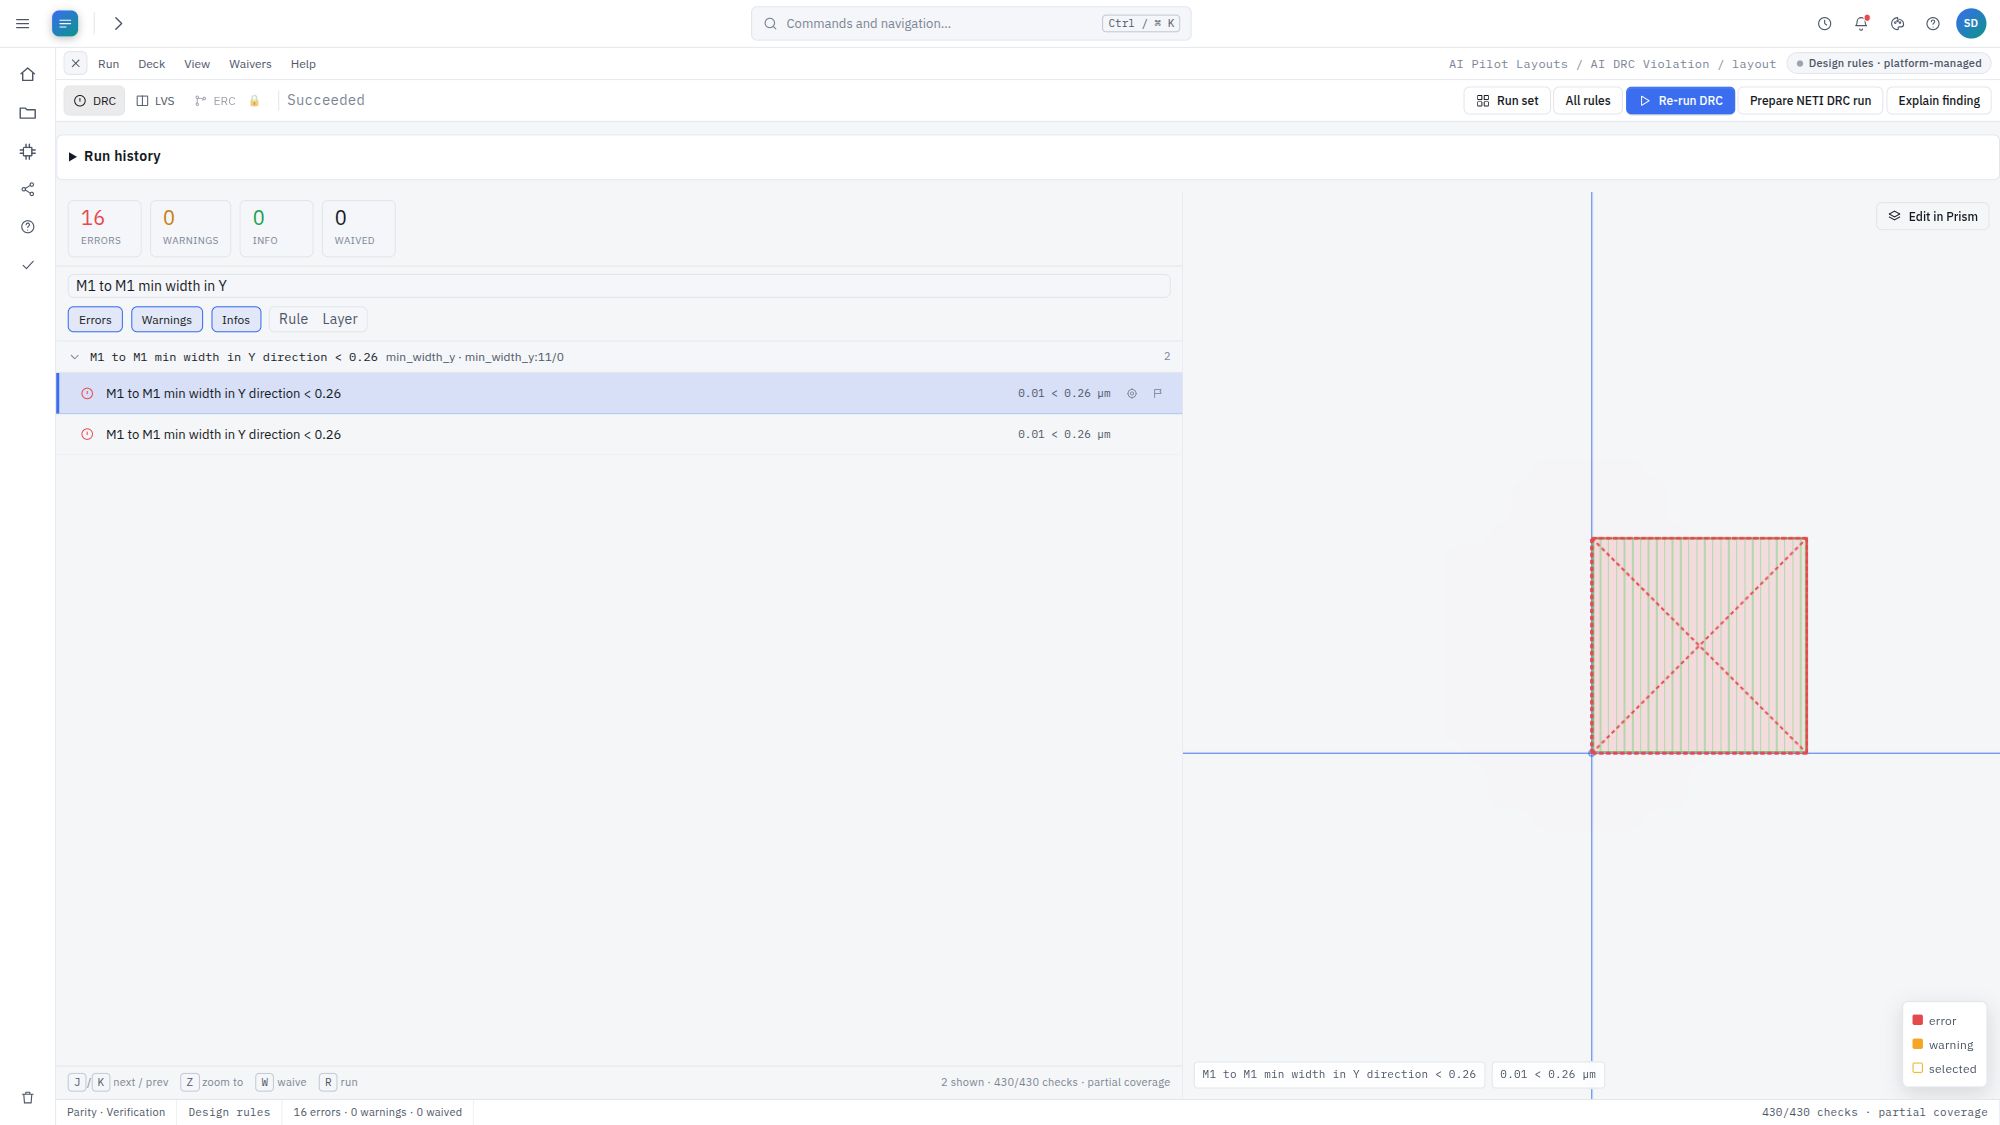Click the locked ERC tab

click(226, 101)
